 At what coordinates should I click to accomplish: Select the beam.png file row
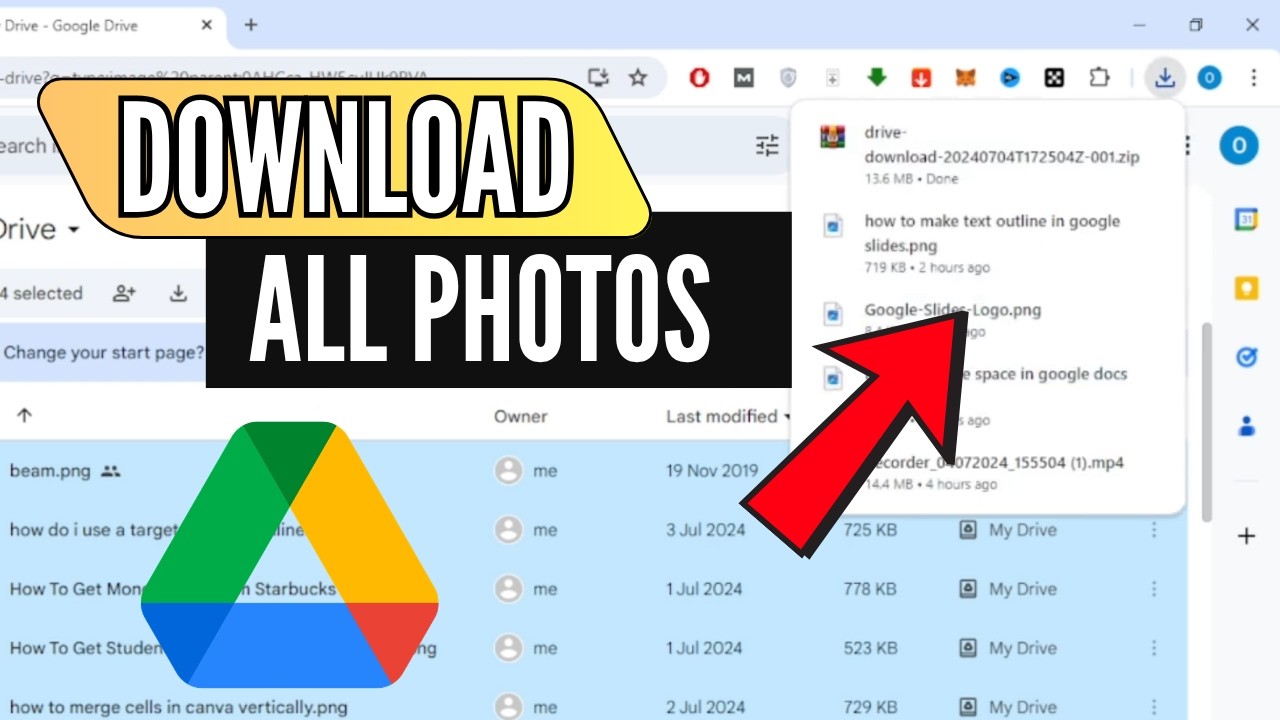tap(594, 470)
